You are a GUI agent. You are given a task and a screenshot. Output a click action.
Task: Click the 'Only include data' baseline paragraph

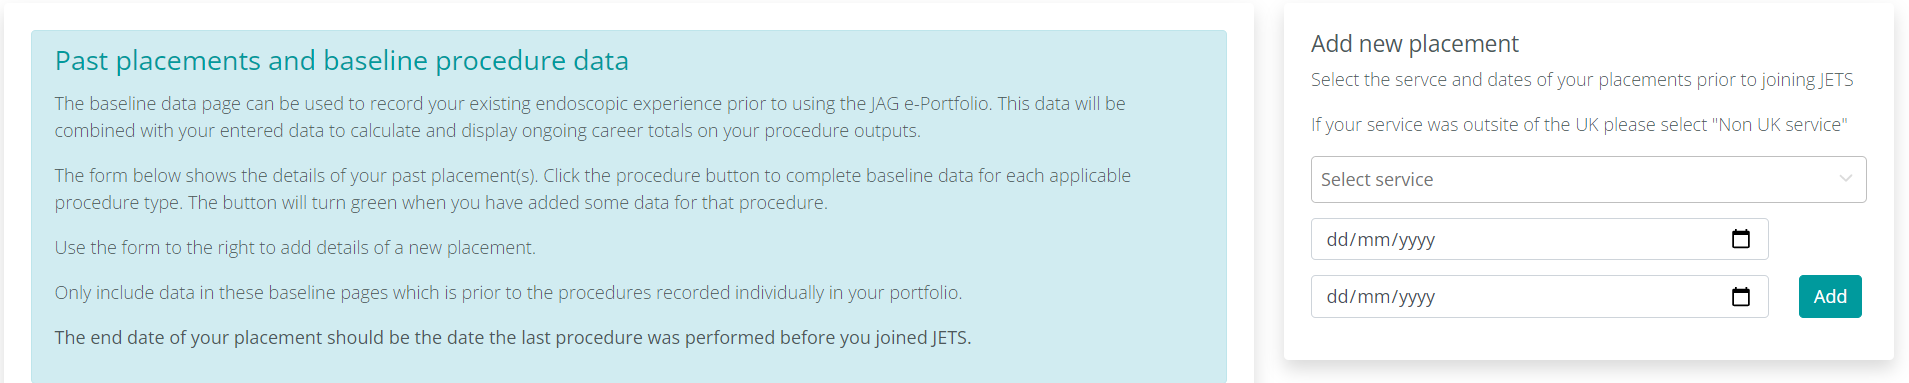[508, 293]
